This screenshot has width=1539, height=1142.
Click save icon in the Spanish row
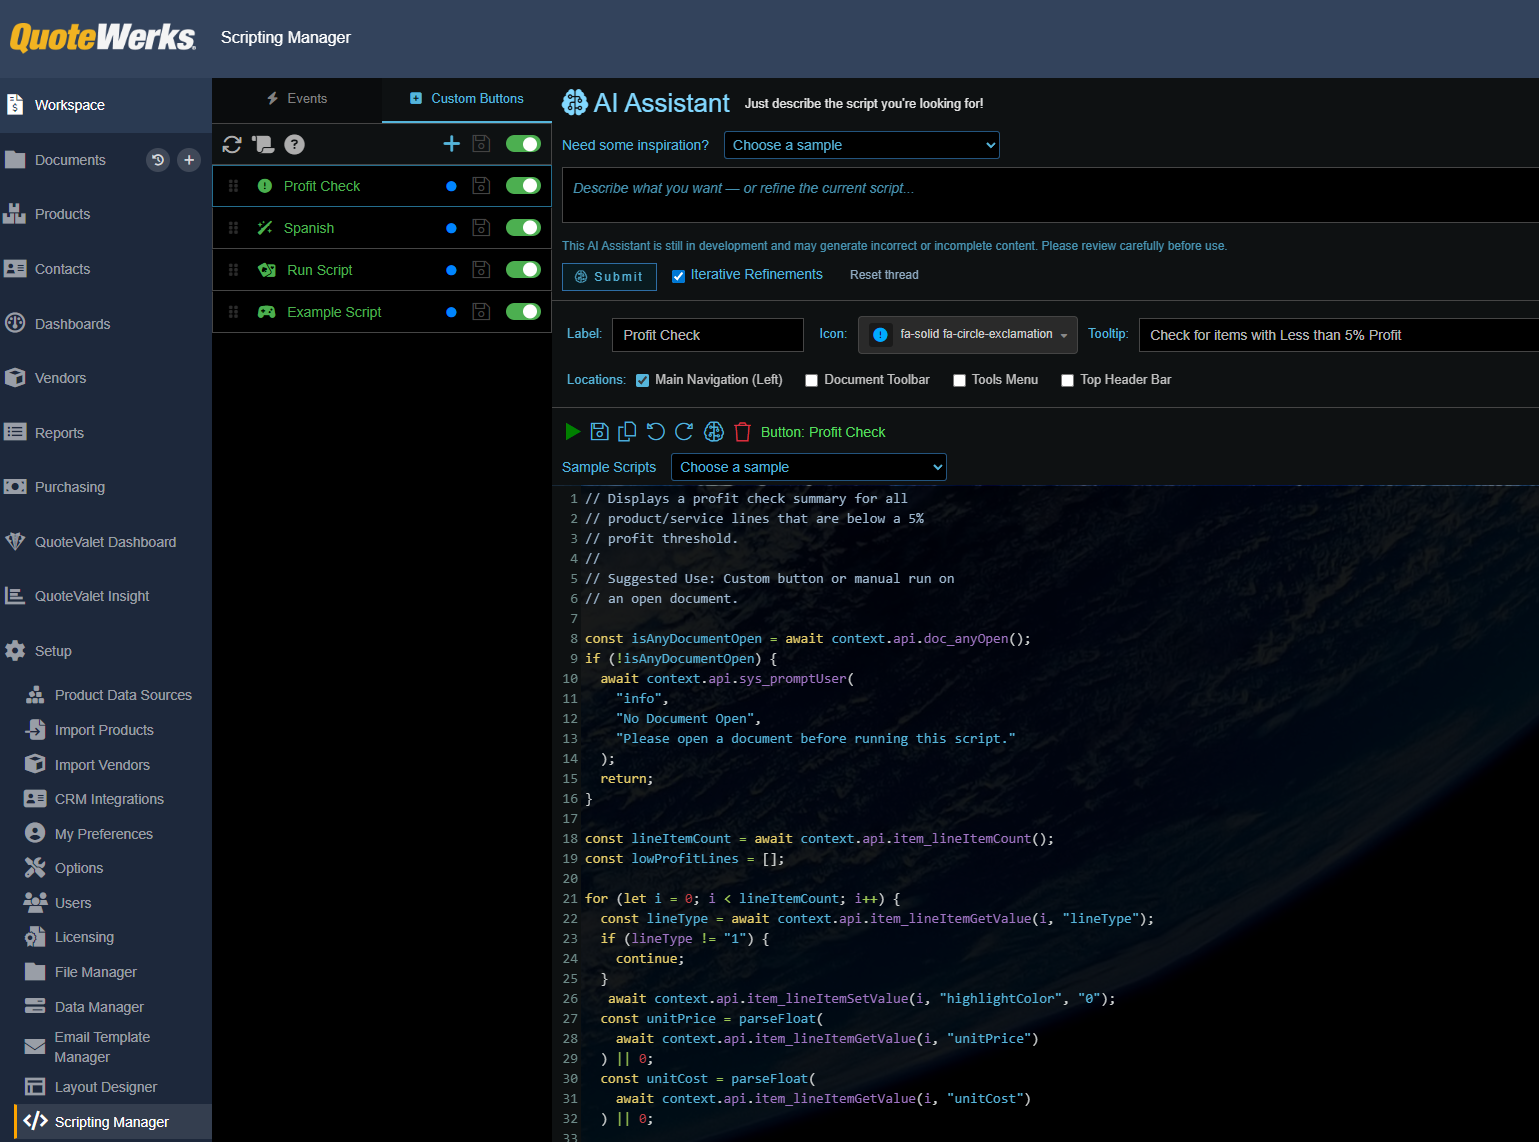tap(481, 228)
